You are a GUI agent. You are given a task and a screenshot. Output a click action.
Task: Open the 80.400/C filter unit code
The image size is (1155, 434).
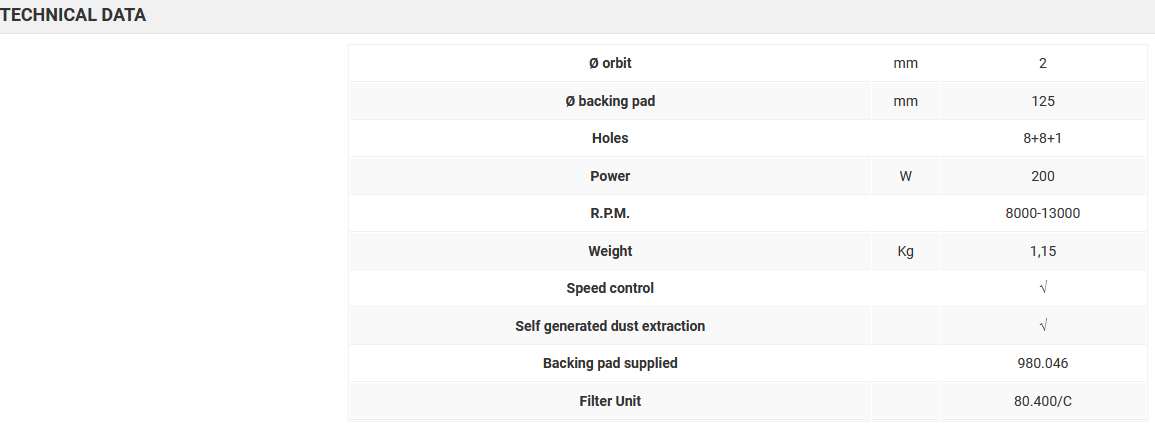(1043, 401)
